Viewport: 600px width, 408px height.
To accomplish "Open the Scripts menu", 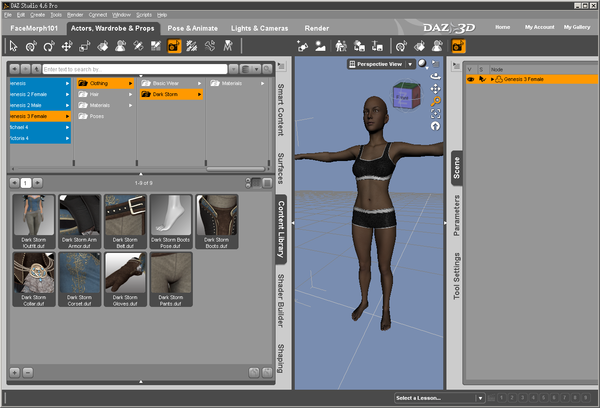I will click(144, 15).
